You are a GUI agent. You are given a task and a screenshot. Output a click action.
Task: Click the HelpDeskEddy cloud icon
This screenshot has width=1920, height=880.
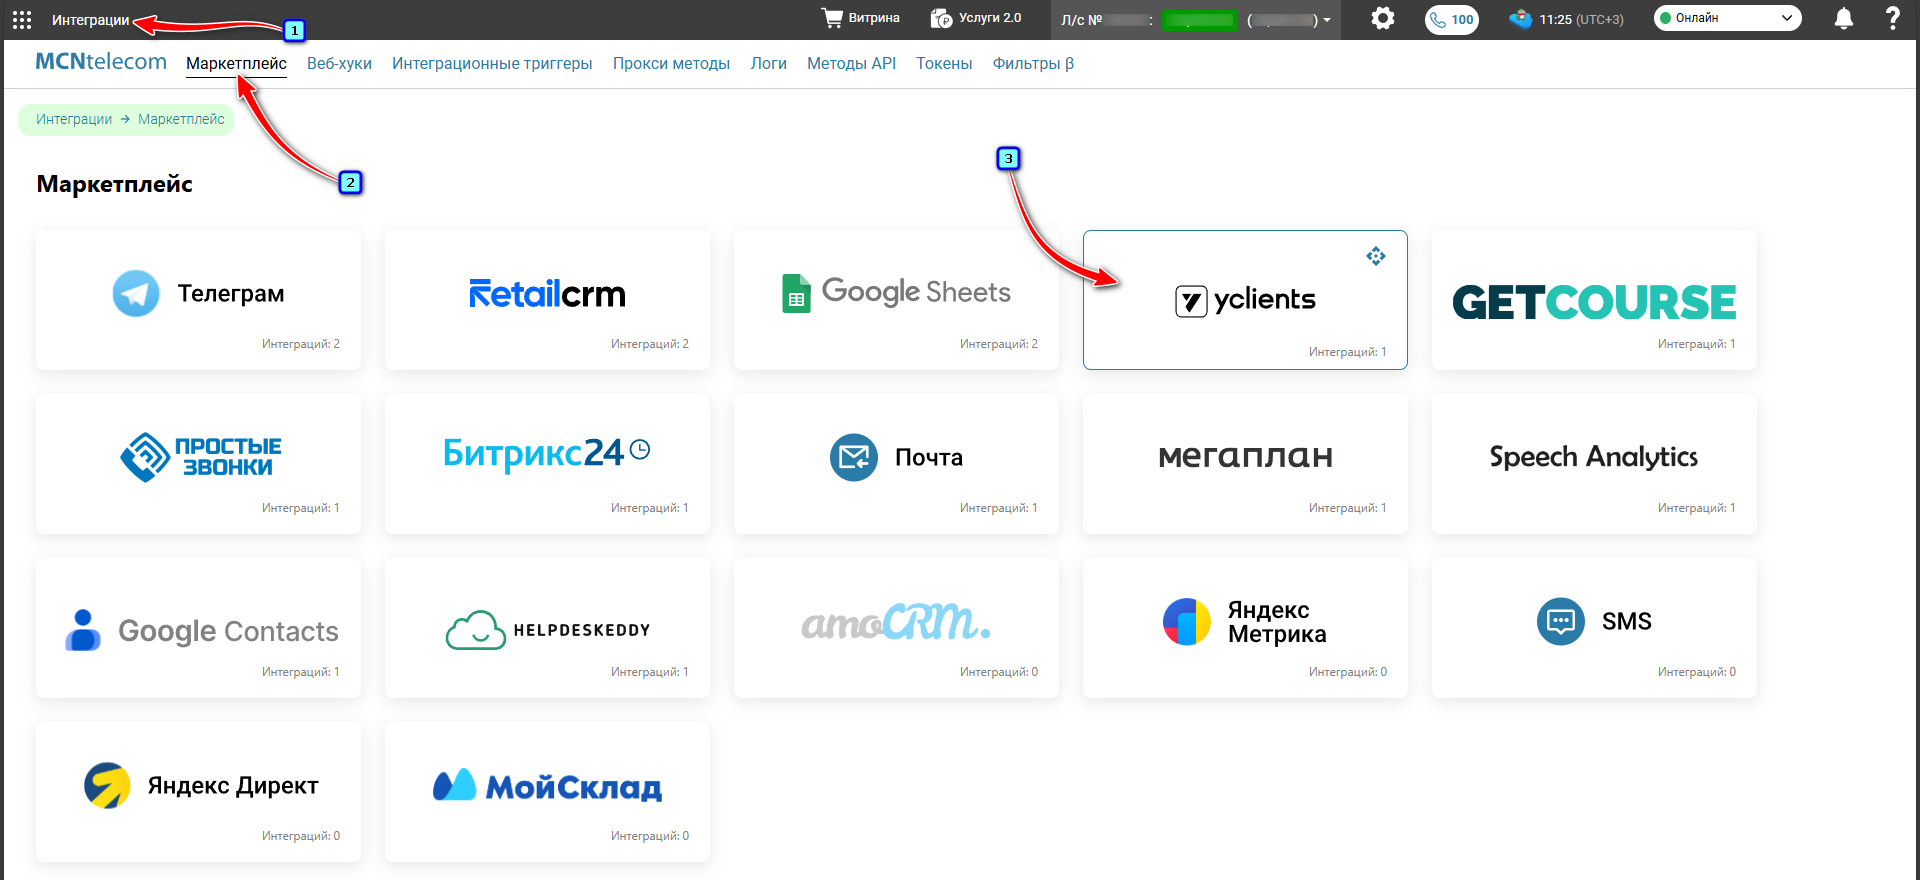tap(476, 630)
